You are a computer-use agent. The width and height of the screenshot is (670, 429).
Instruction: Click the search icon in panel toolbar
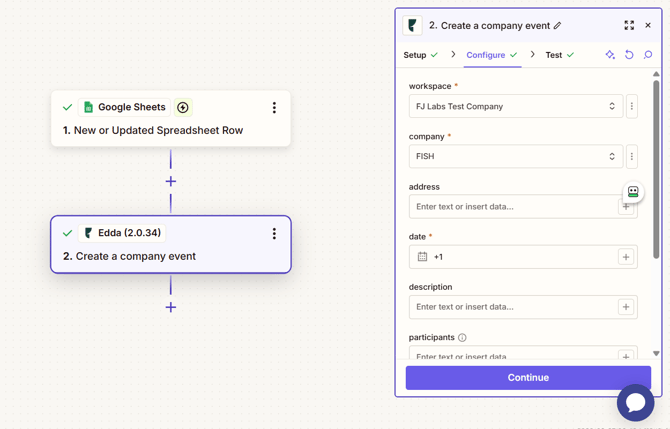(648, 55)
